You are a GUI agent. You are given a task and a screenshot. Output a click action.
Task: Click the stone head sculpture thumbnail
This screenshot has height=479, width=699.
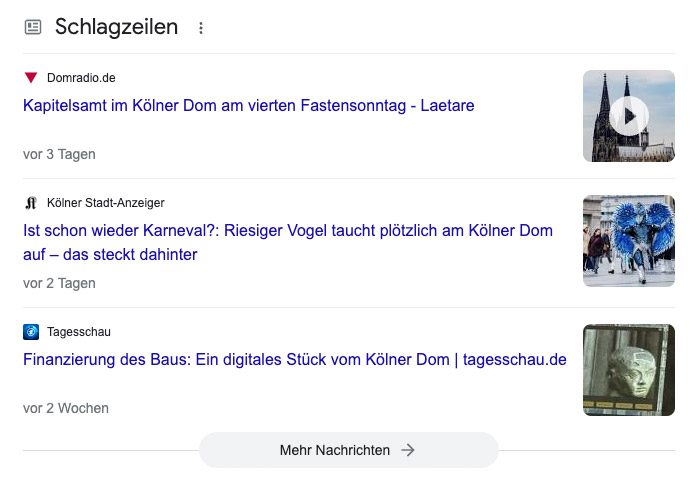(629, 370)
